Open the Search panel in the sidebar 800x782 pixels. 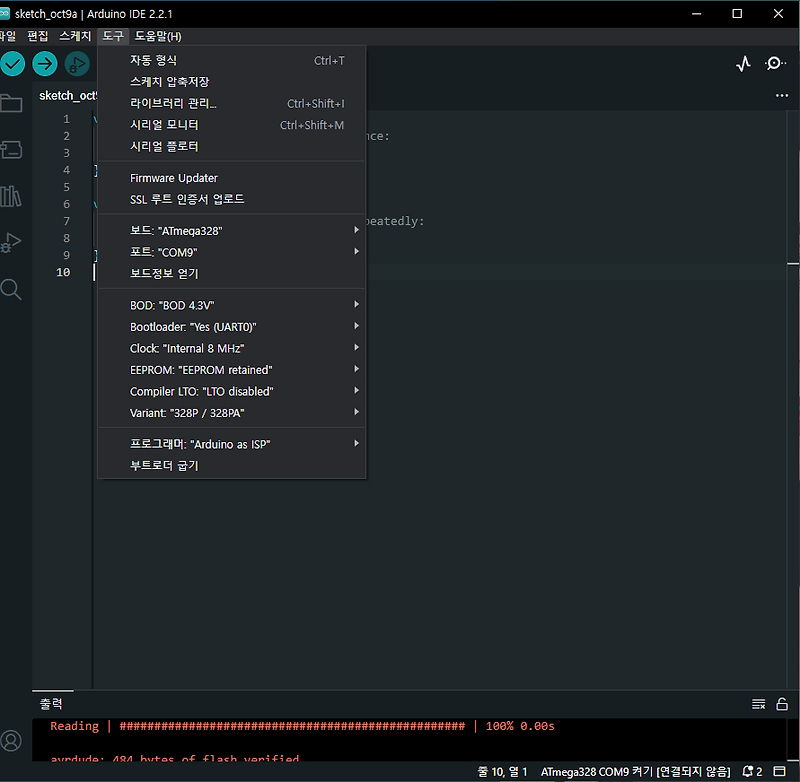point(11,289)
